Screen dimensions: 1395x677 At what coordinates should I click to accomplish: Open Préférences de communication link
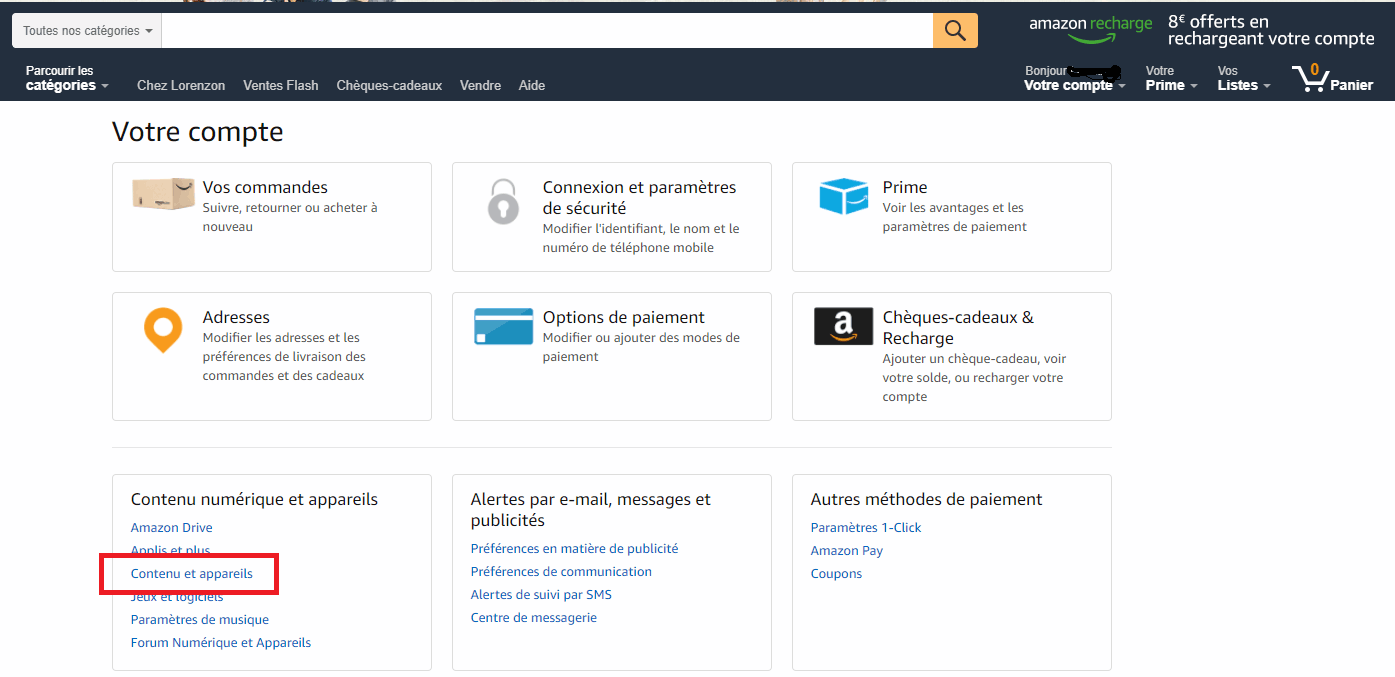pyautogui.click(x=561, y=571)
